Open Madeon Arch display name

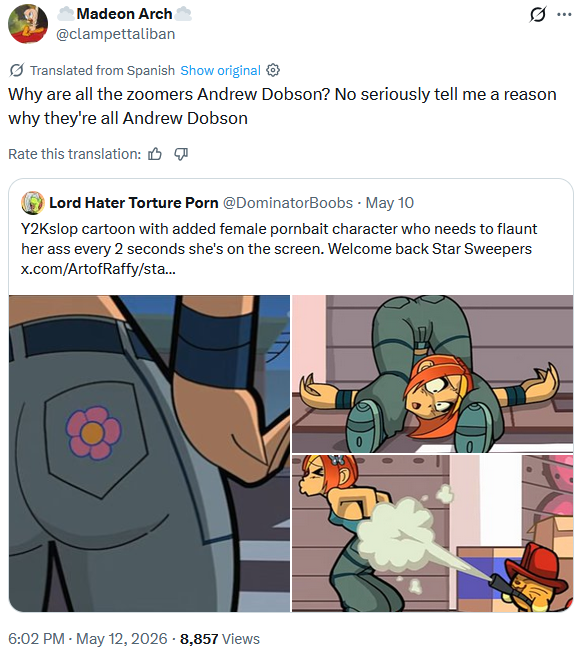click(124, 14)
